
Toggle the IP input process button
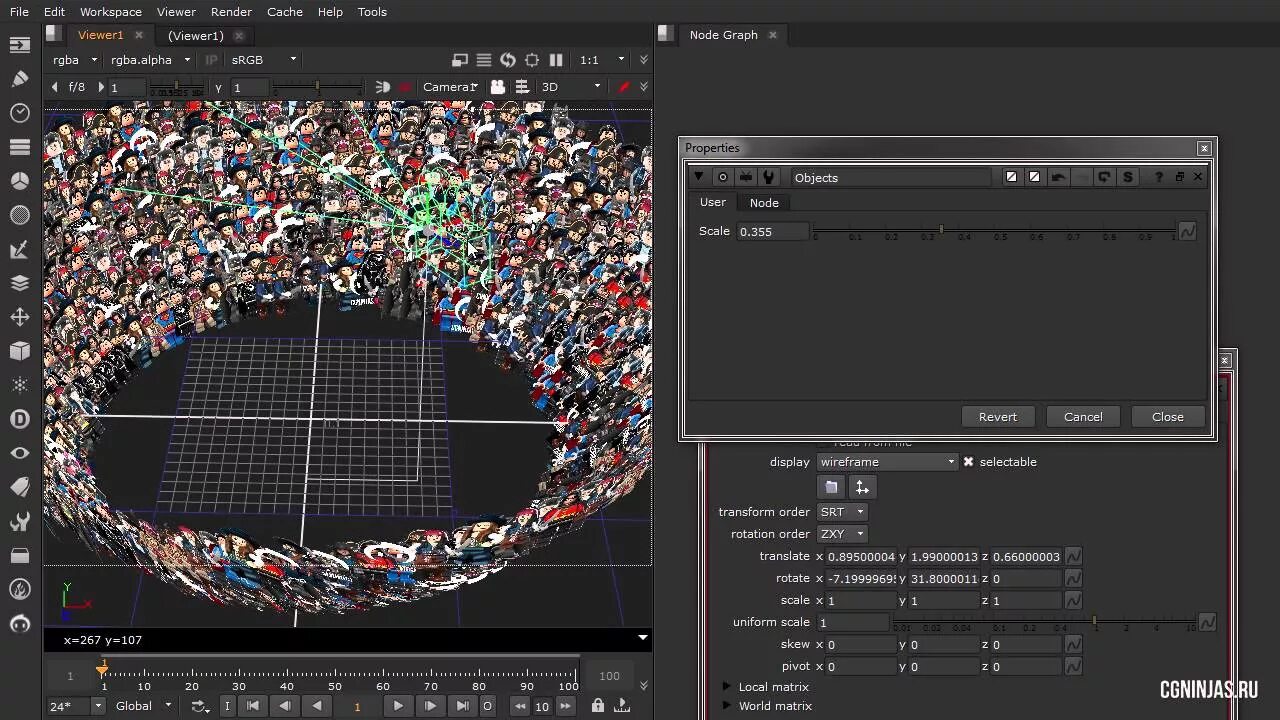pos(211,60)
